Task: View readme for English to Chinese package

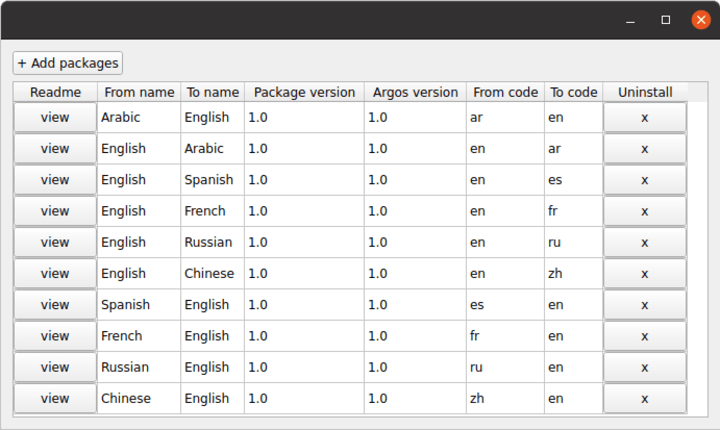Action: [x=55, y=274]
